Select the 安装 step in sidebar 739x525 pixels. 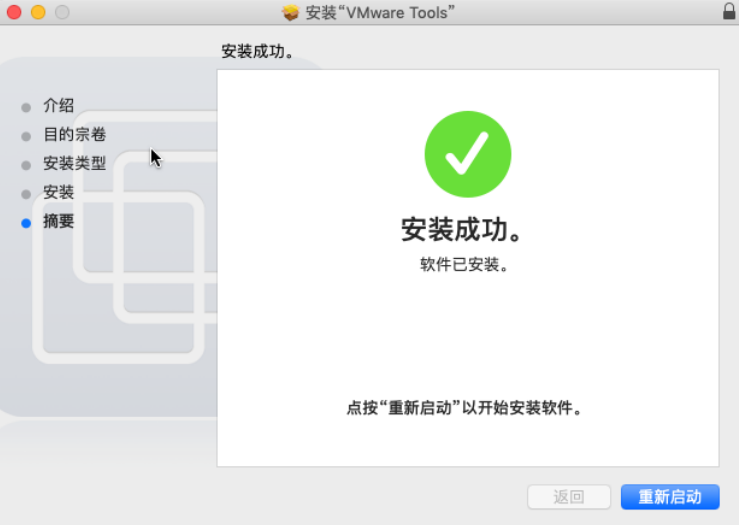pos(58,192)
